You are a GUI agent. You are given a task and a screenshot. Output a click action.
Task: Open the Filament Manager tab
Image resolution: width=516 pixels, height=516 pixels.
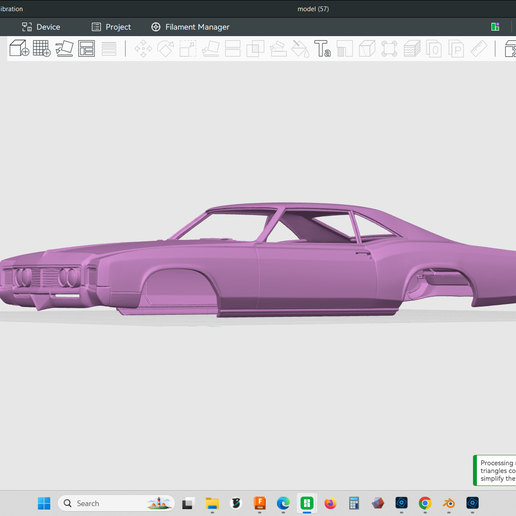click(x=190, y=27)
